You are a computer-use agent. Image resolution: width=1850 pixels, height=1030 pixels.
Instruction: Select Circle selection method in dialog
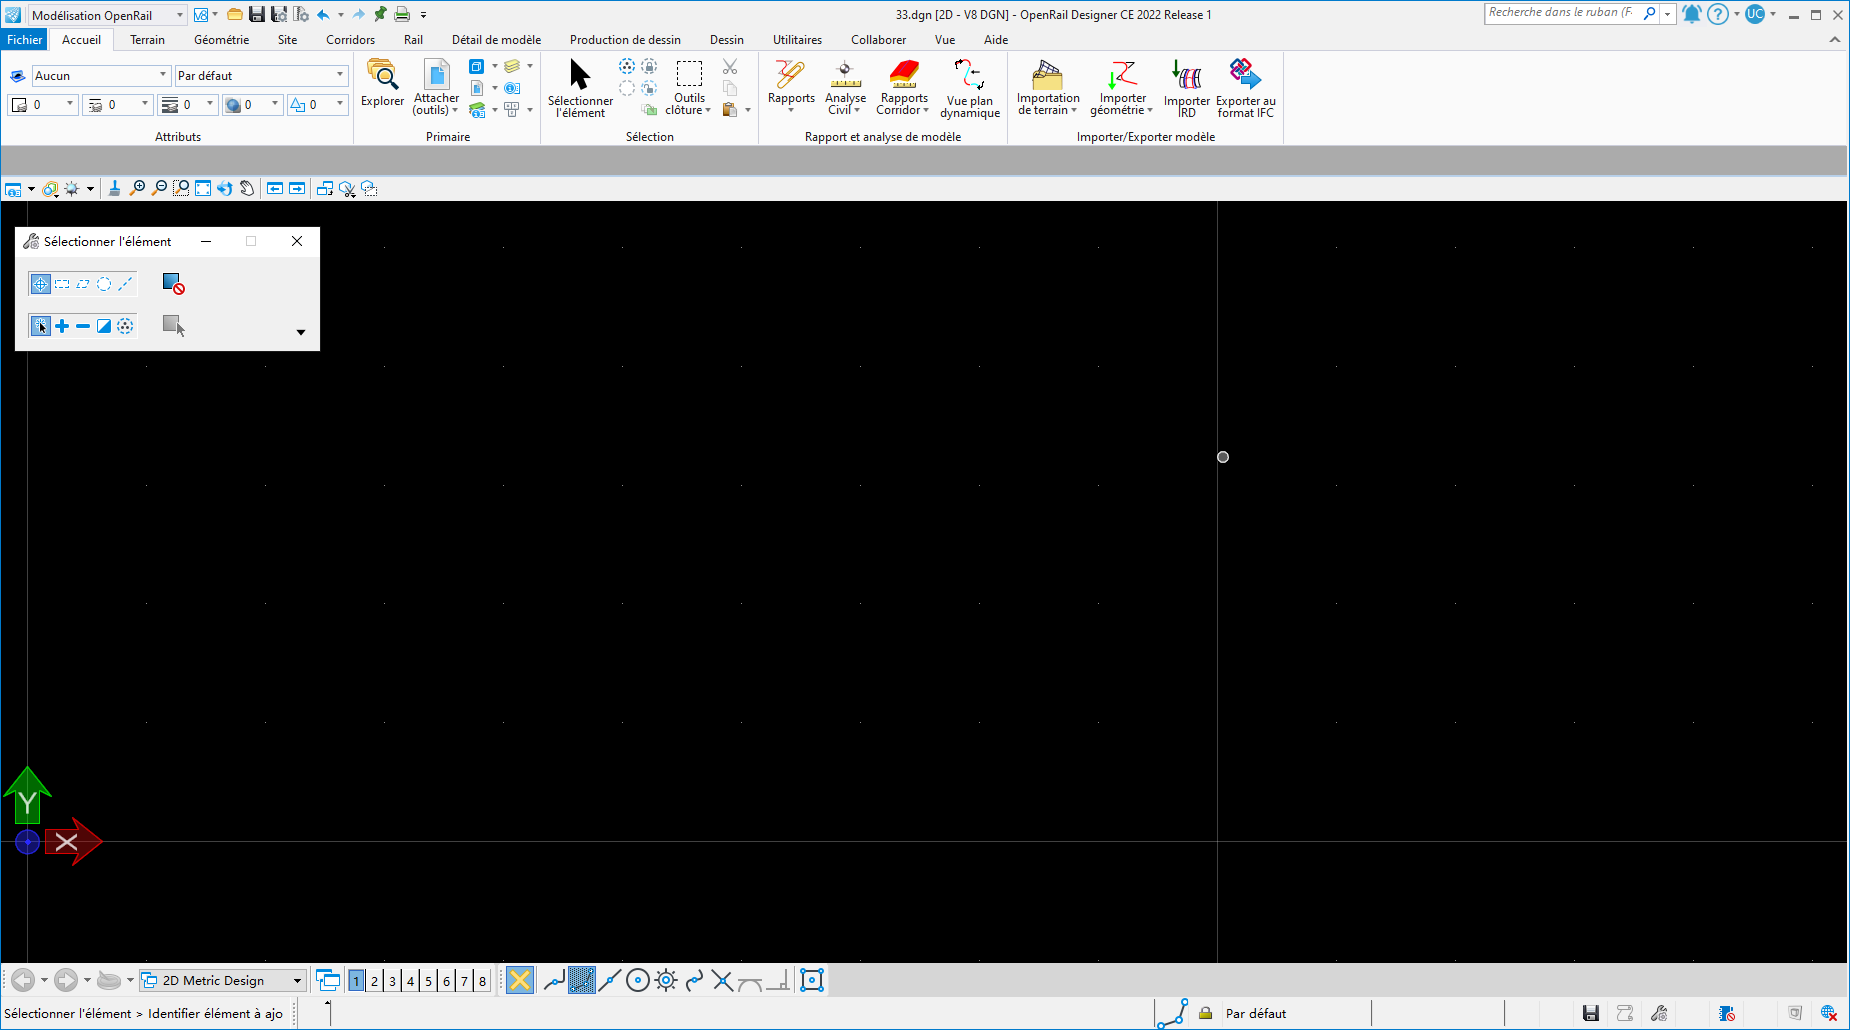104,284
